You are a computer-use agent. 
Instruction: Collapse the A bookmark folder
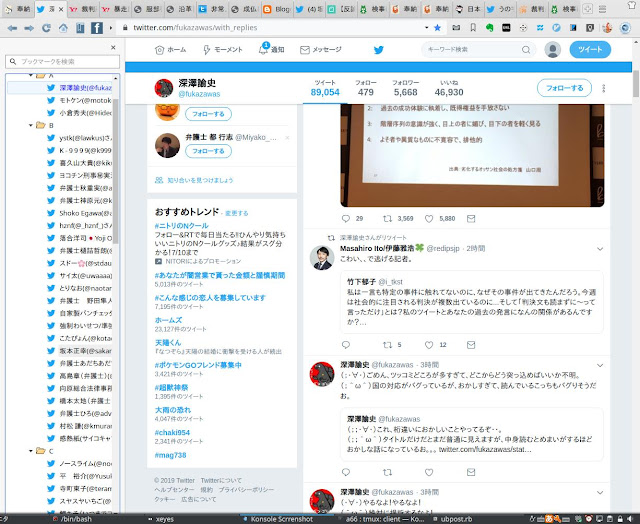coord(31,75)
